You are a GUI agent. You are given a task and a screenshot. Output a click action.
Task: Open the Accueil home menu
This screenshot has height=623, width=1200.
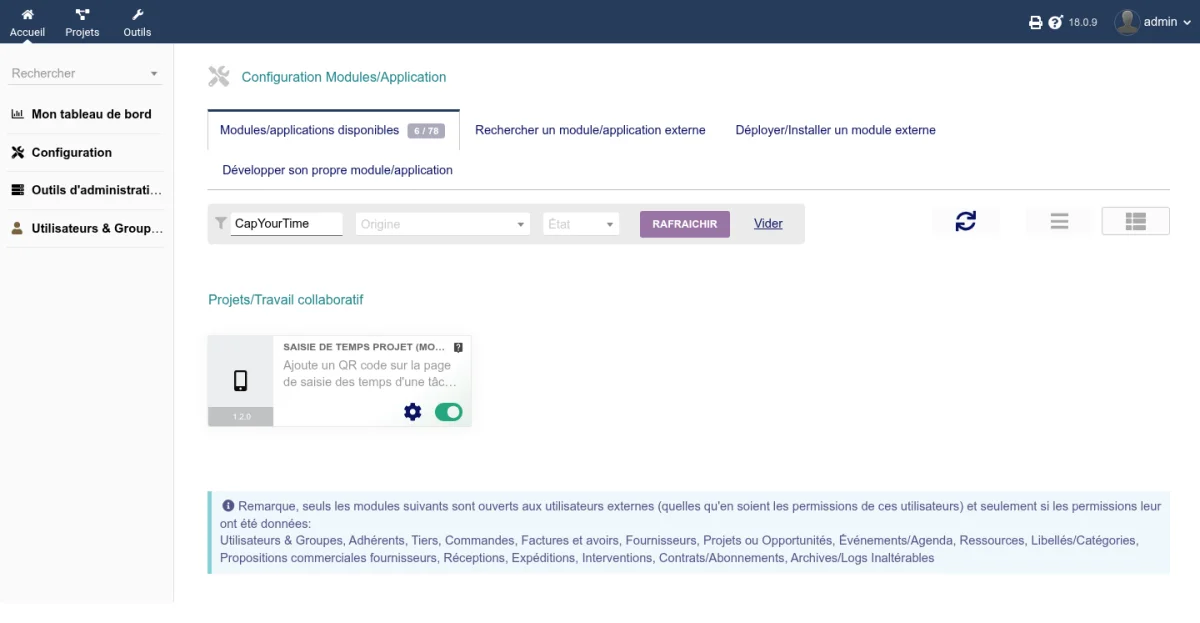(x=27, y=22)
